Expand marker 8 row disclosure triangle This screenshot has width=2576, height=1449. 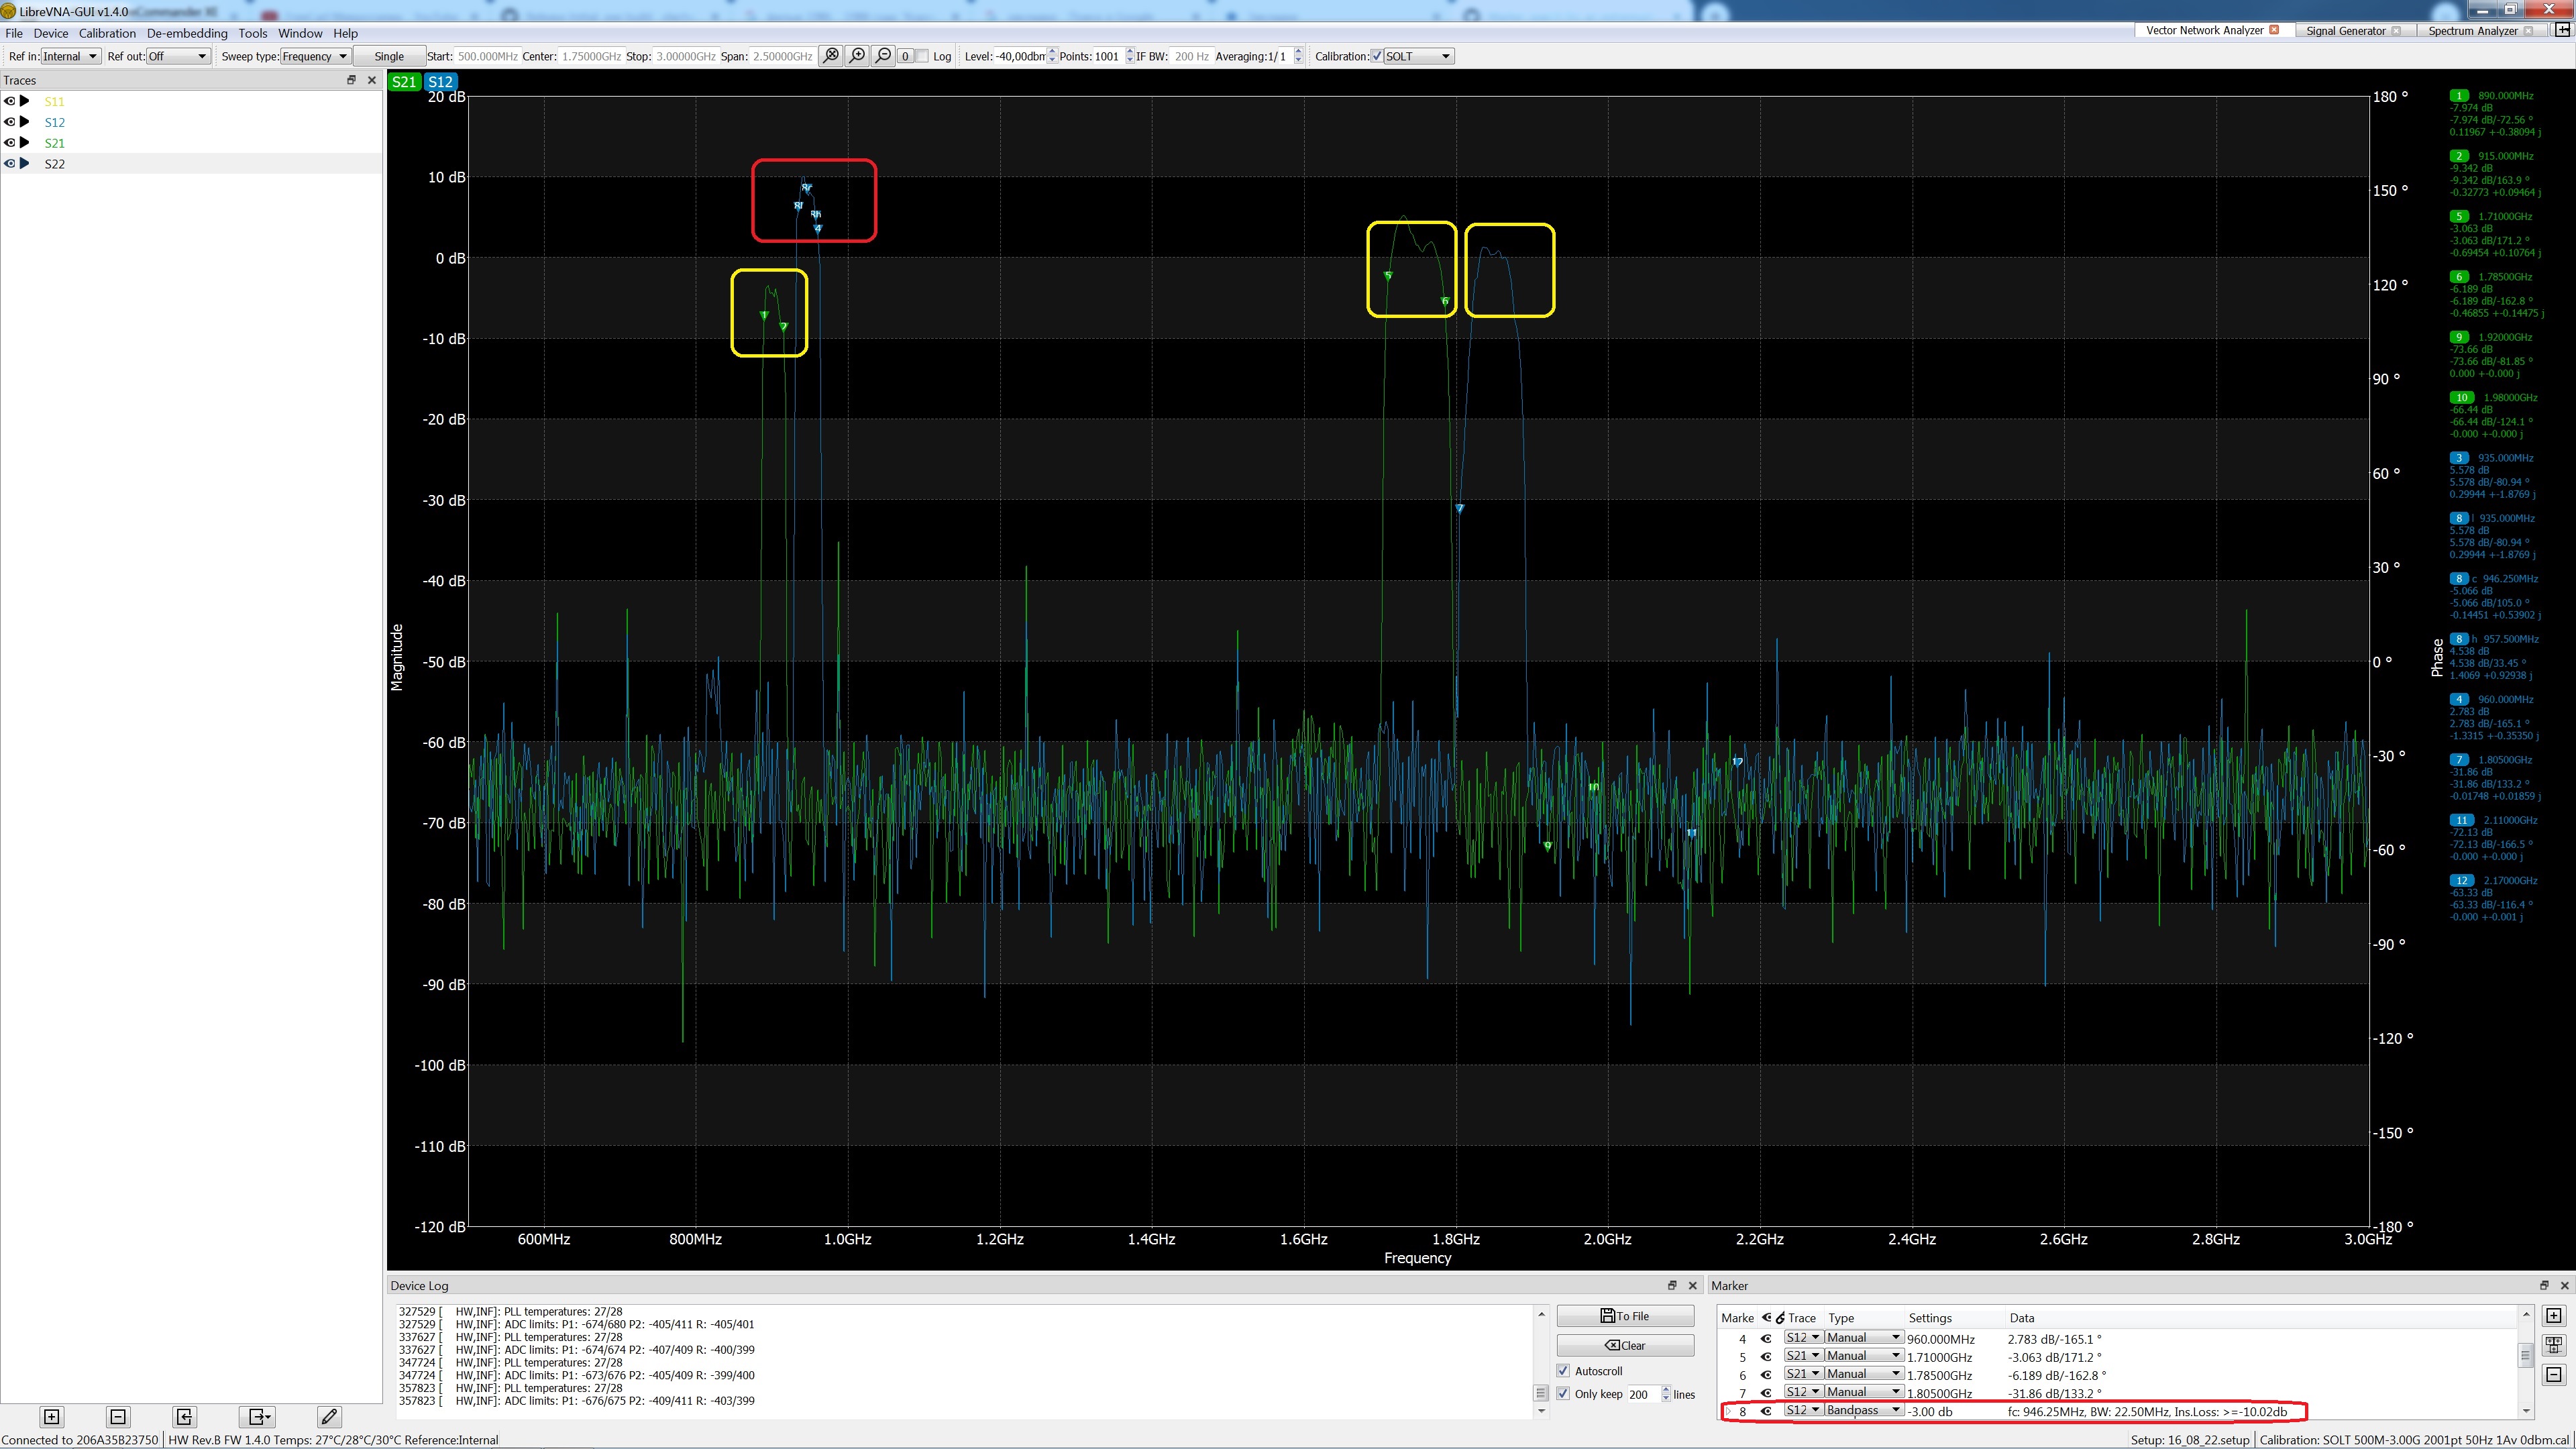pyautogui.click(x=1728, y=1412)
